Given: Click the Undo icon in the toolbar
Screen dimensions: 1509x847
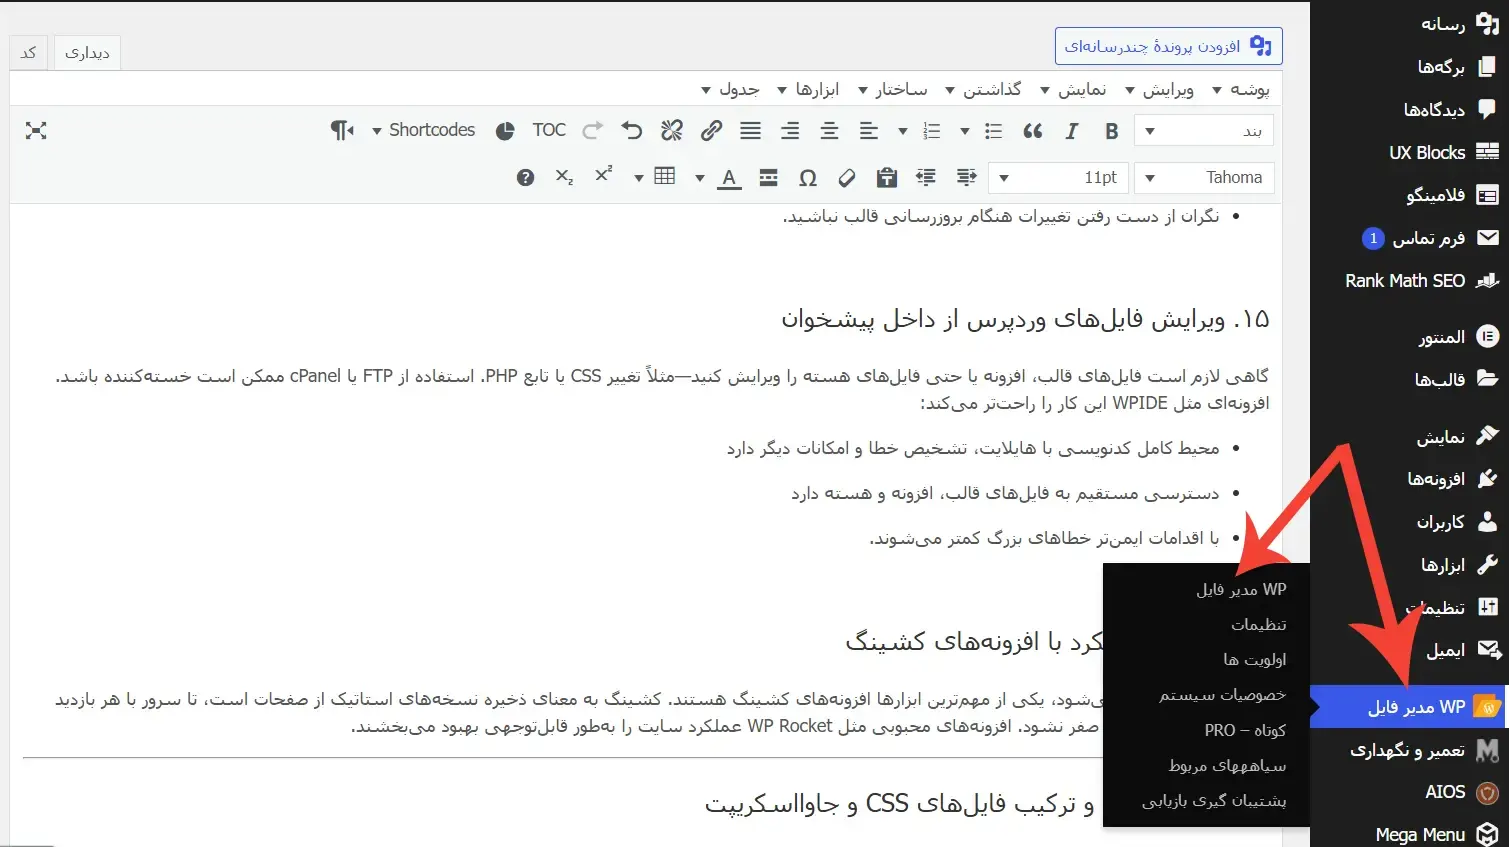Looking at the screenshot, I should click(x=631, y=130).
